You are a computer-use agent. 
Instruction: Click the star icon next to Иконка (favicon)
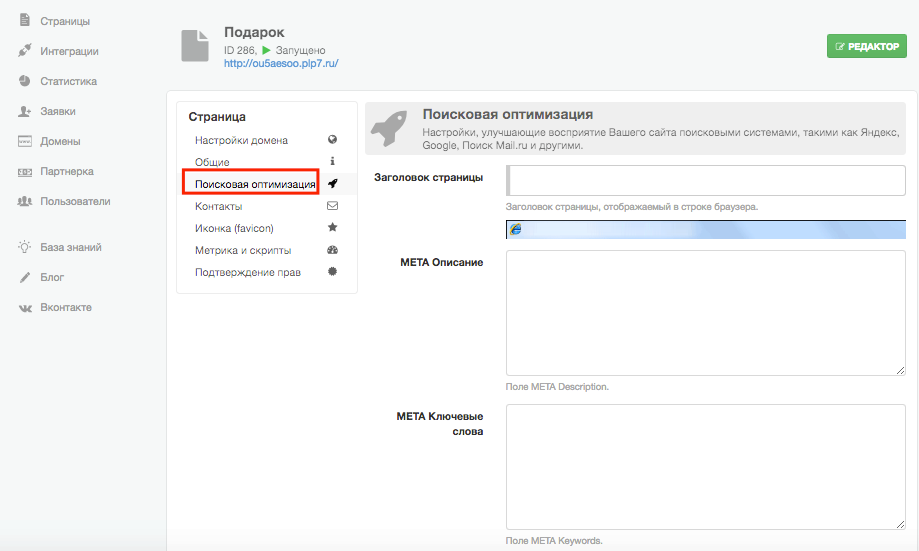pyautogui.click(x=333, y=228)
